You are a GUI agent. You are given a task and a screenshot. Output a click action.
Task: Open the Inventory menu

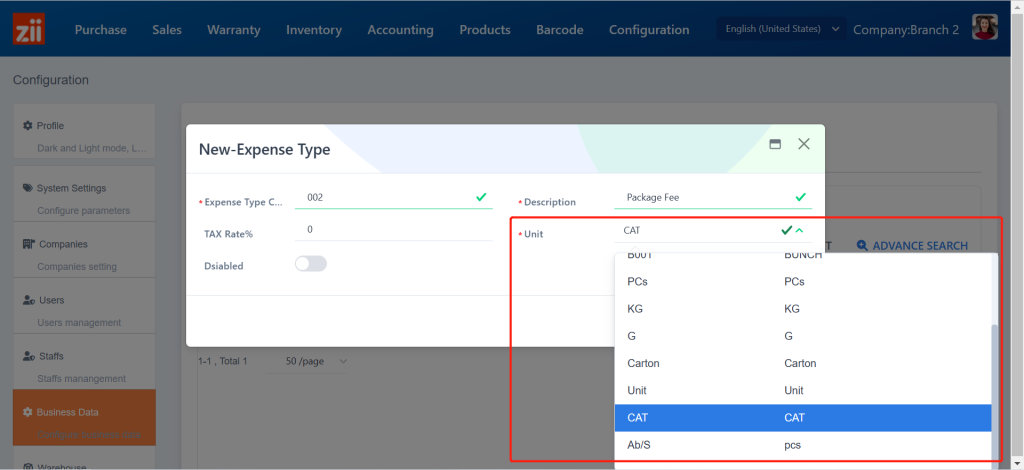pos(313,30)
